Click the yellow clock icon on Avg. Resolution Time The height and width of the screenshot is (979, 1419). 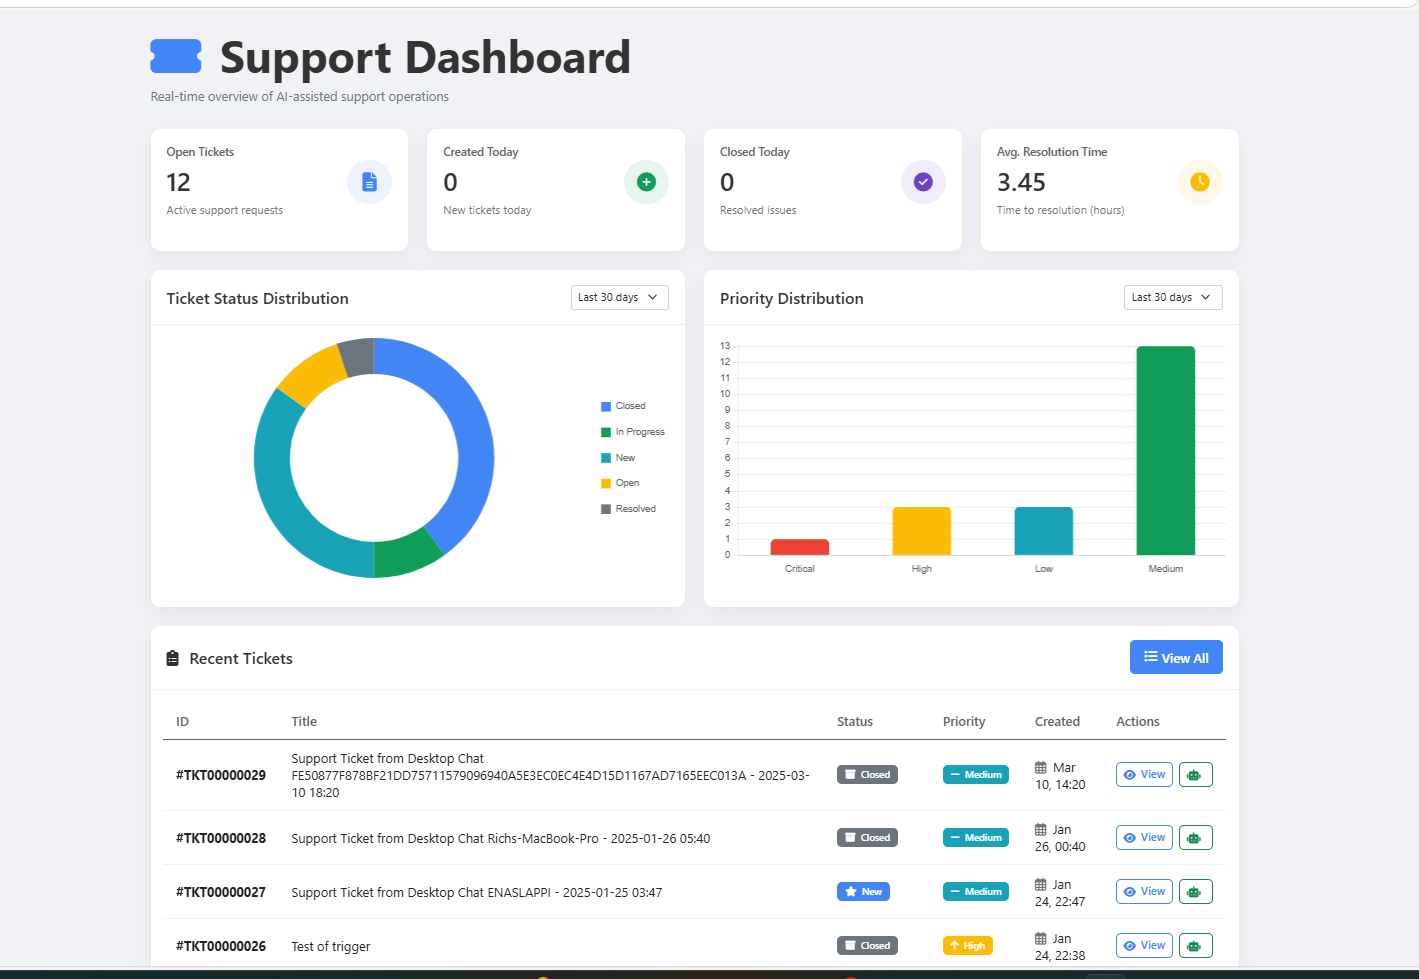pos(1200,182)
